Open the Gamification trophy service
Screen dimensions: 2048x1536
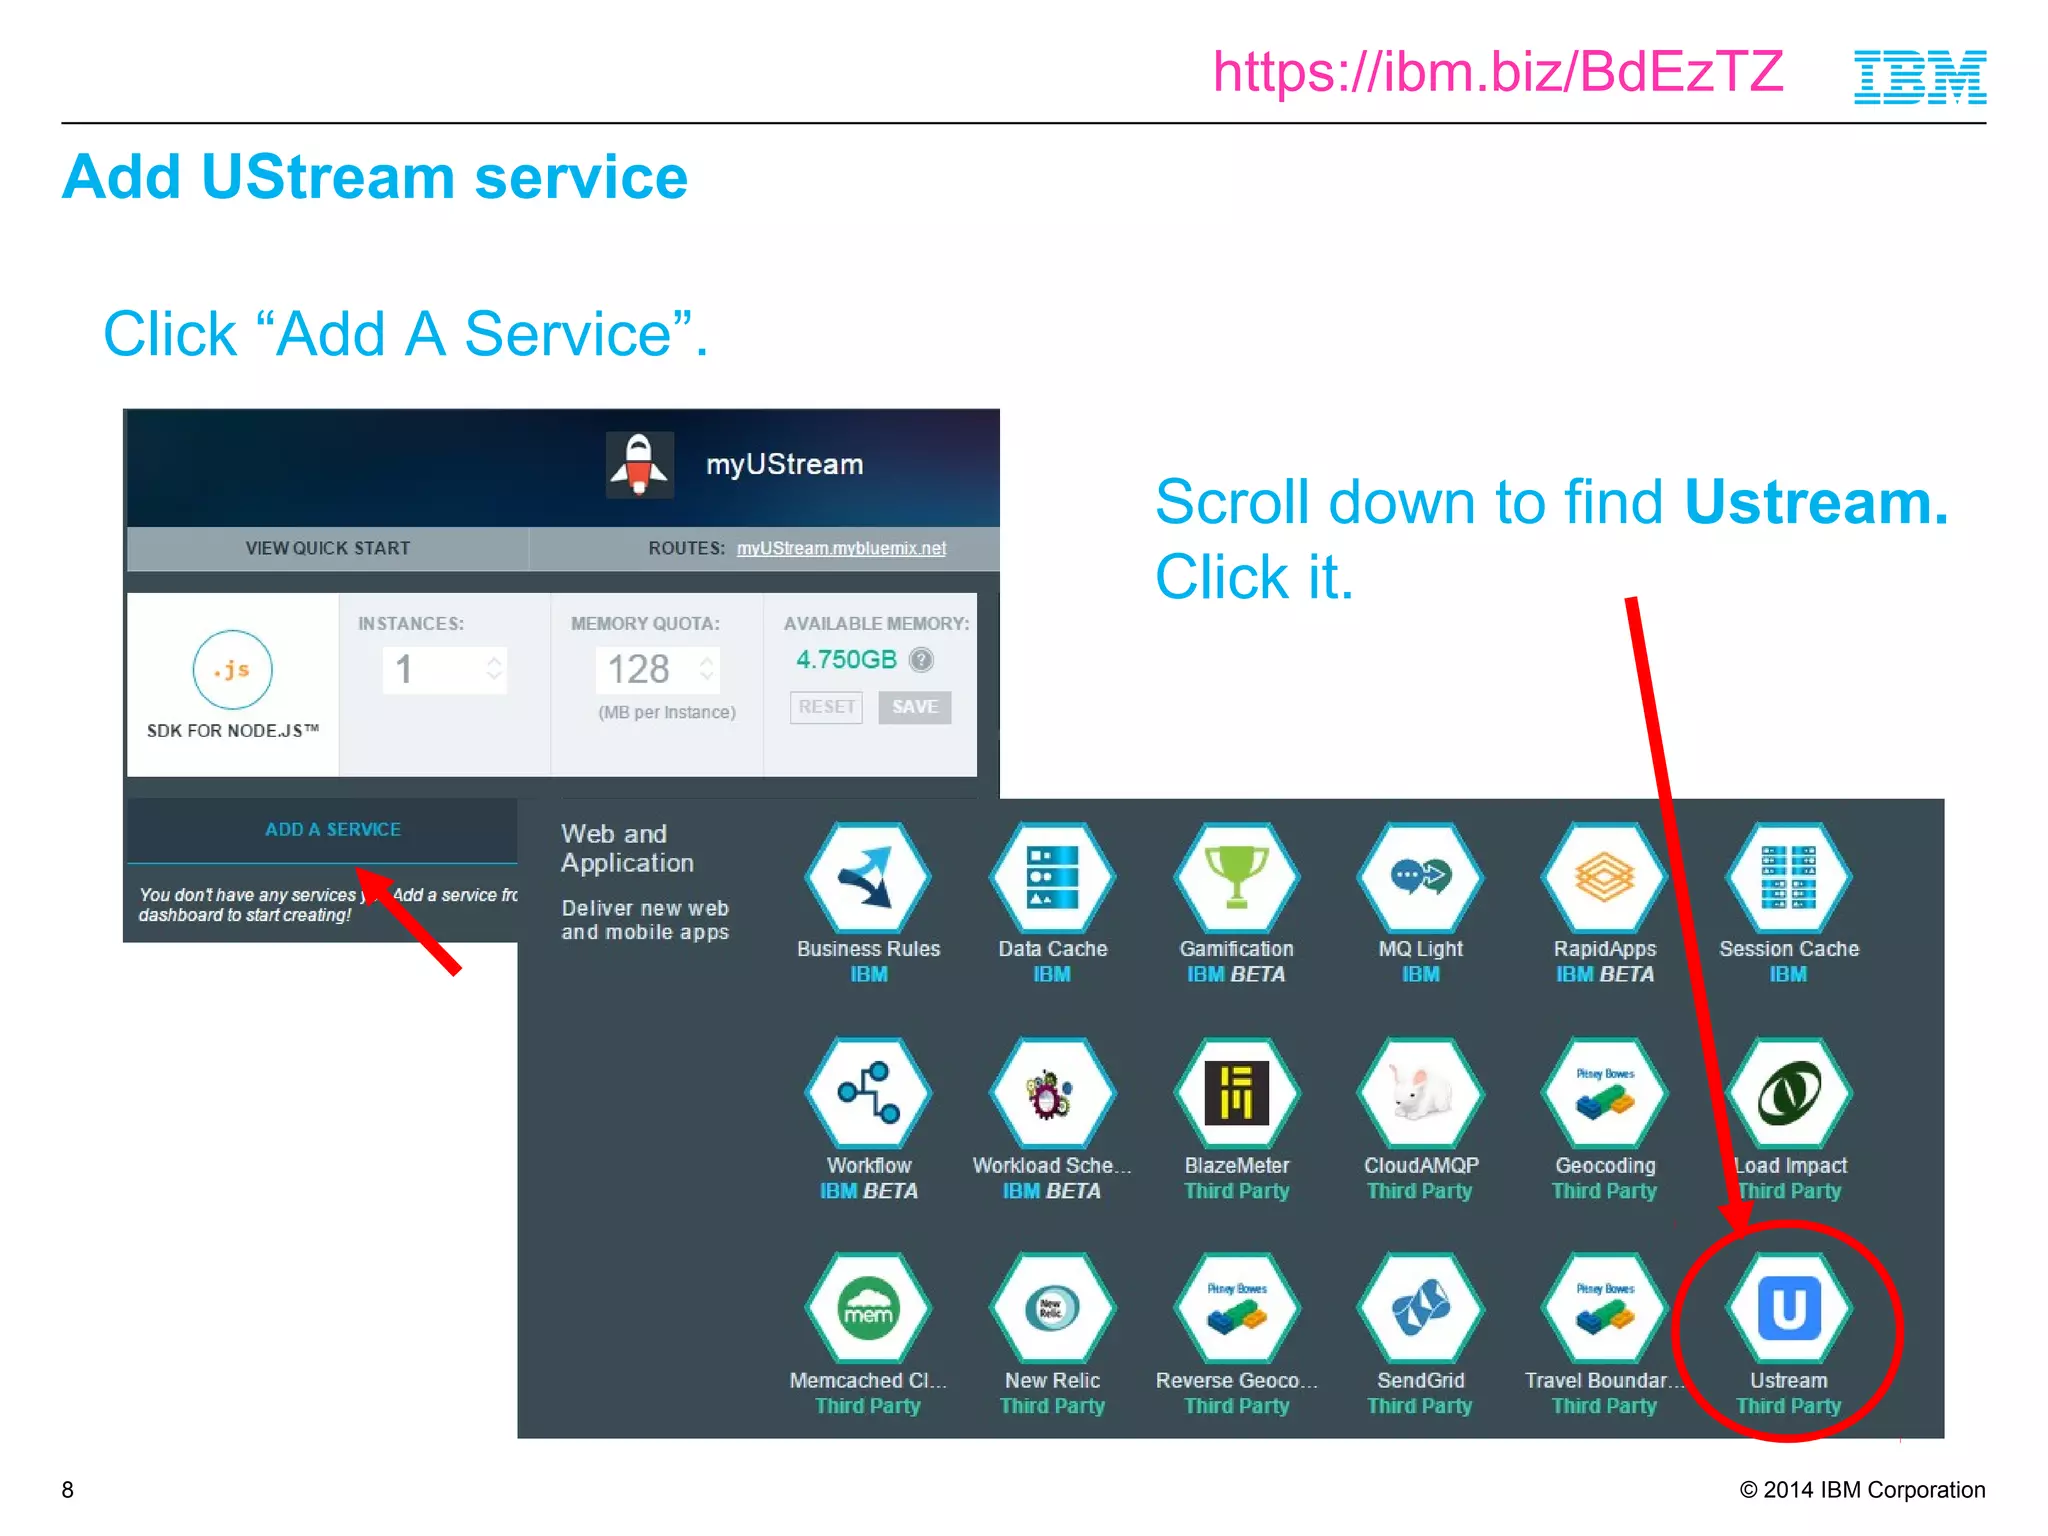(x=1237, y=878)
